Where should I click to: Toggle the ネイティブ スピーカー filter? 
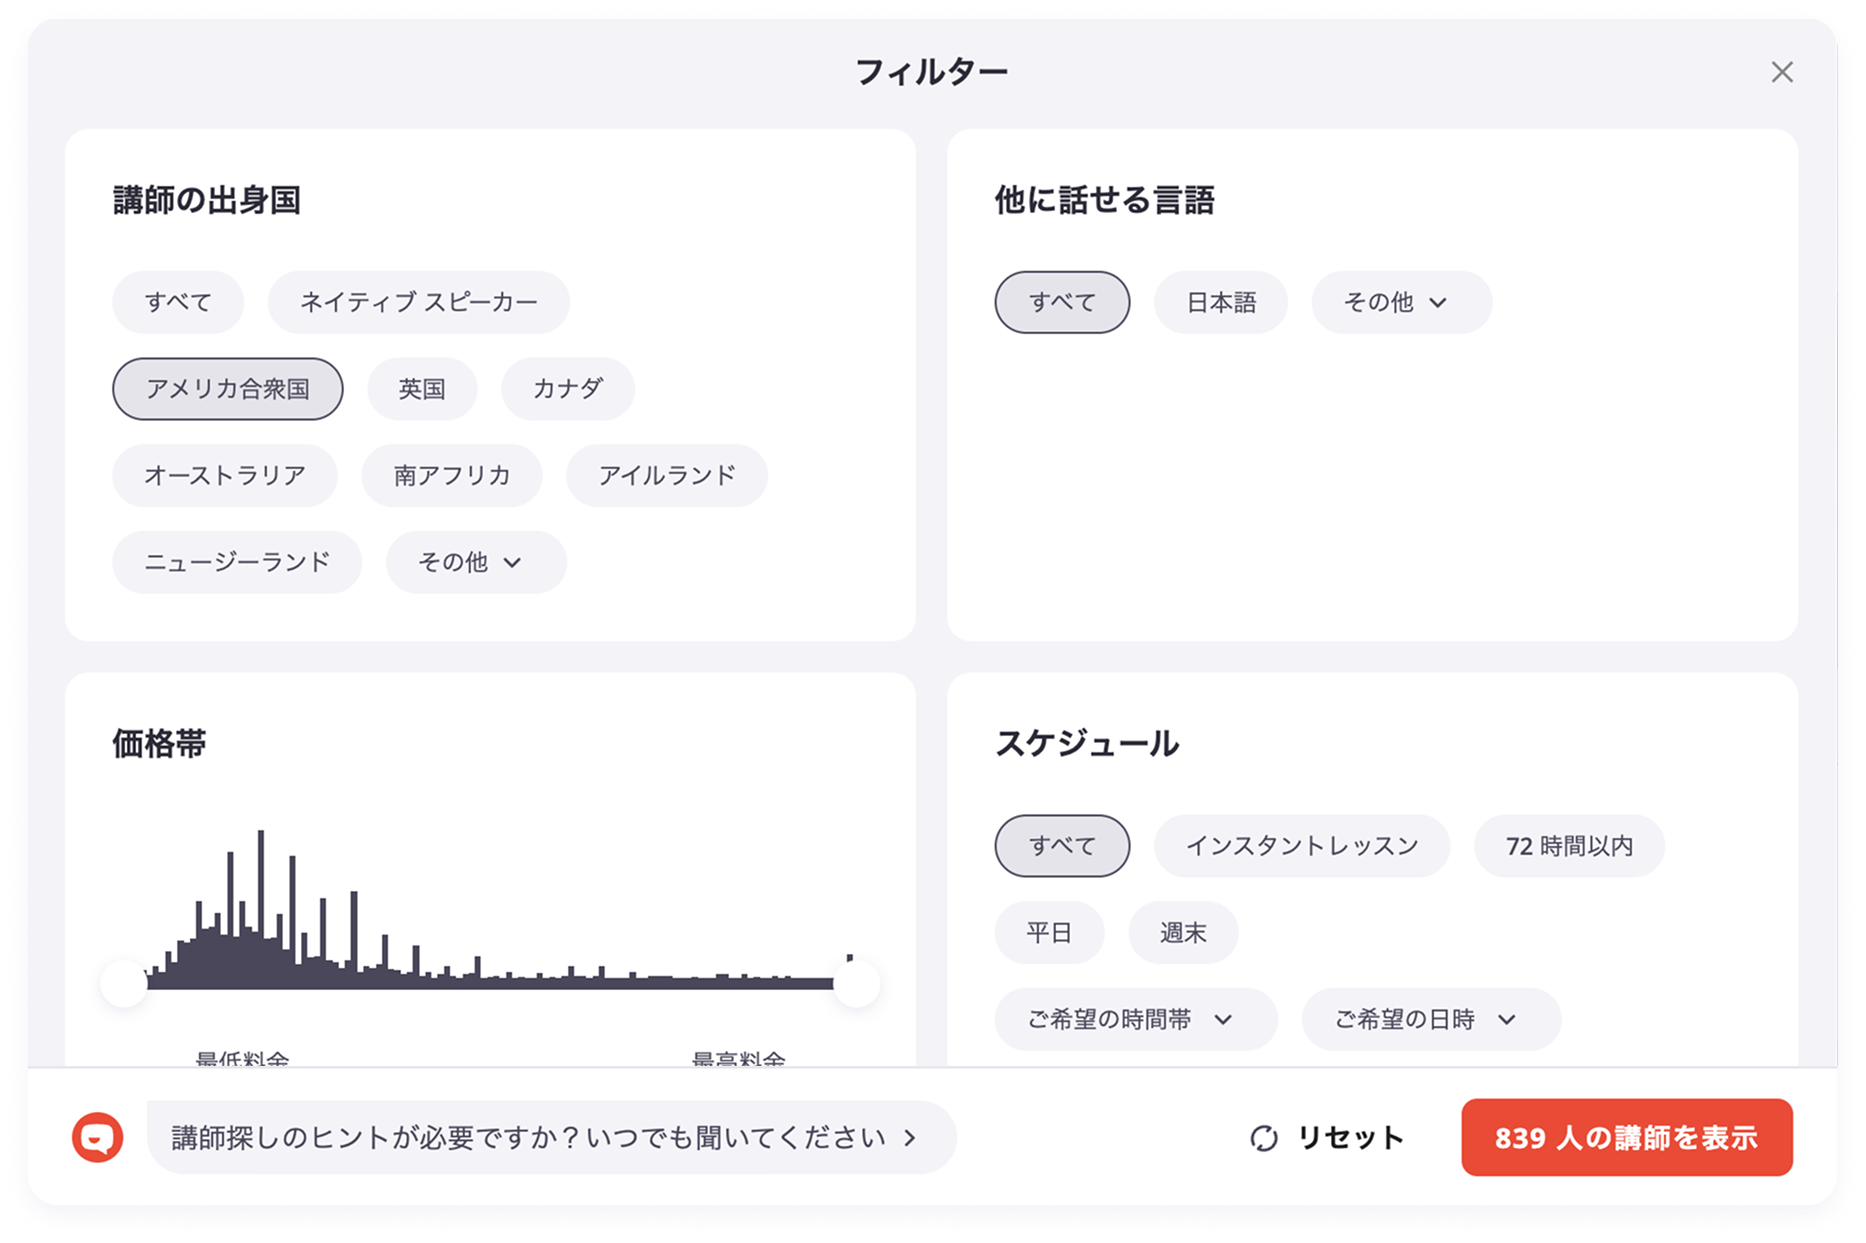(x=417, y=301)
